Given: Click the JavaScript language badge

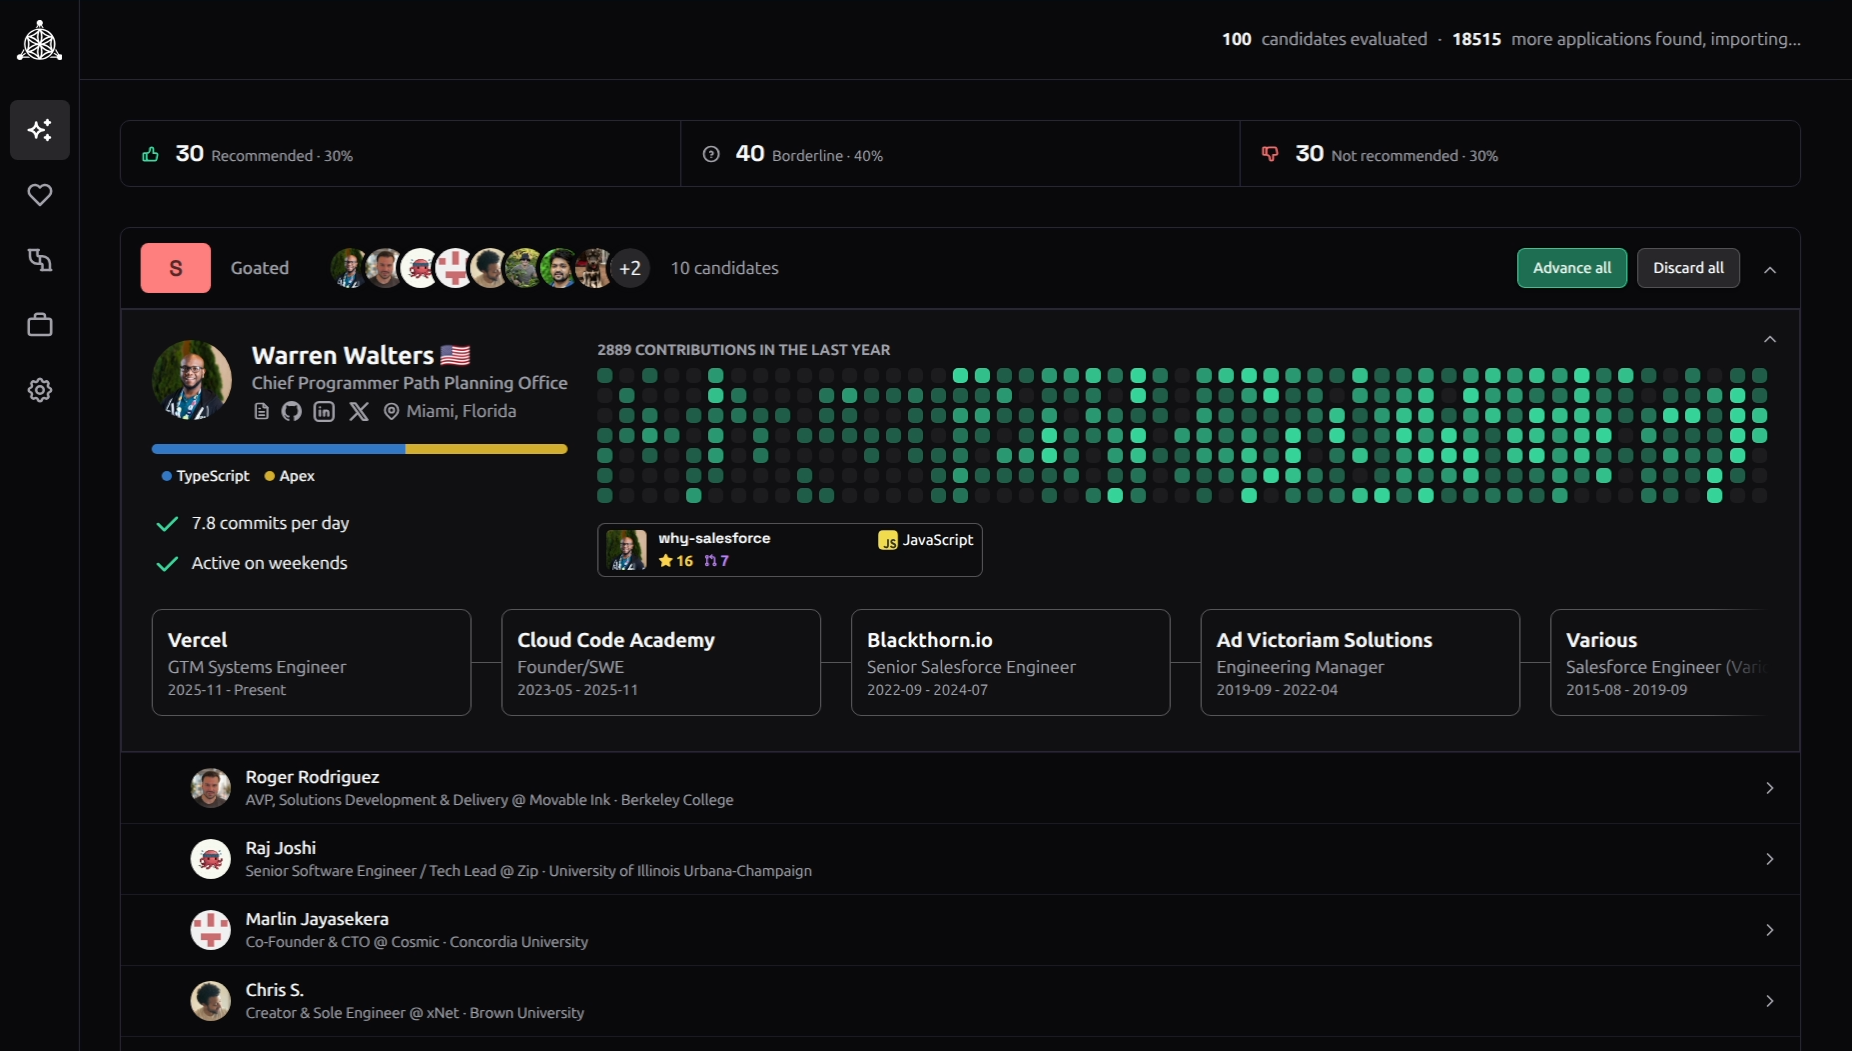Looking at the screenshot, I should 926,540.
